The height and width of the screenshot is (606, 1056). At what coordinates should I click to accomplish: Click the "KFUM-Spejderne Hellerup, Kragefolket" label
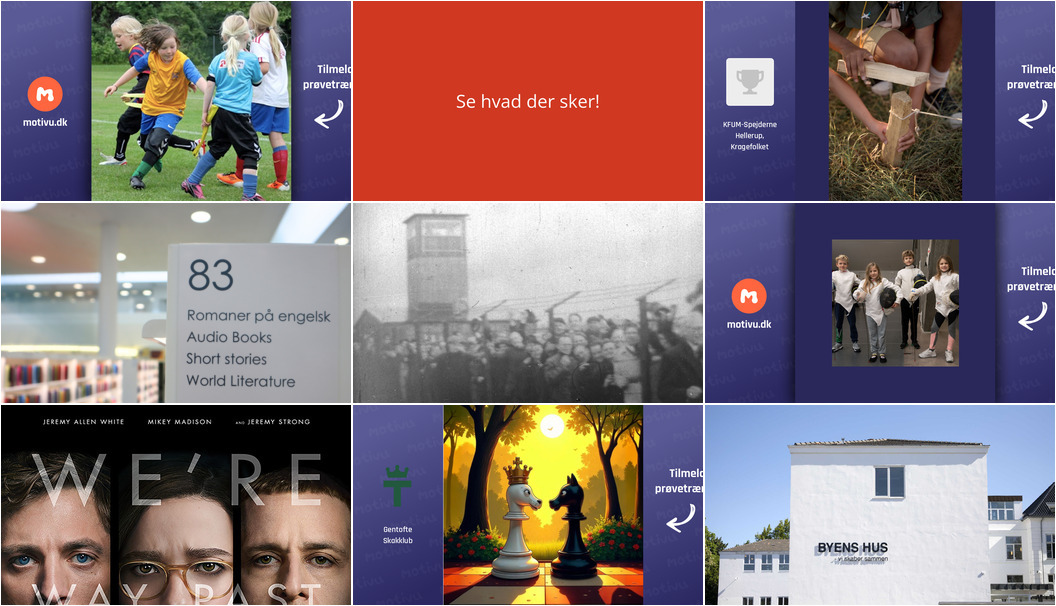click(750, 135)
